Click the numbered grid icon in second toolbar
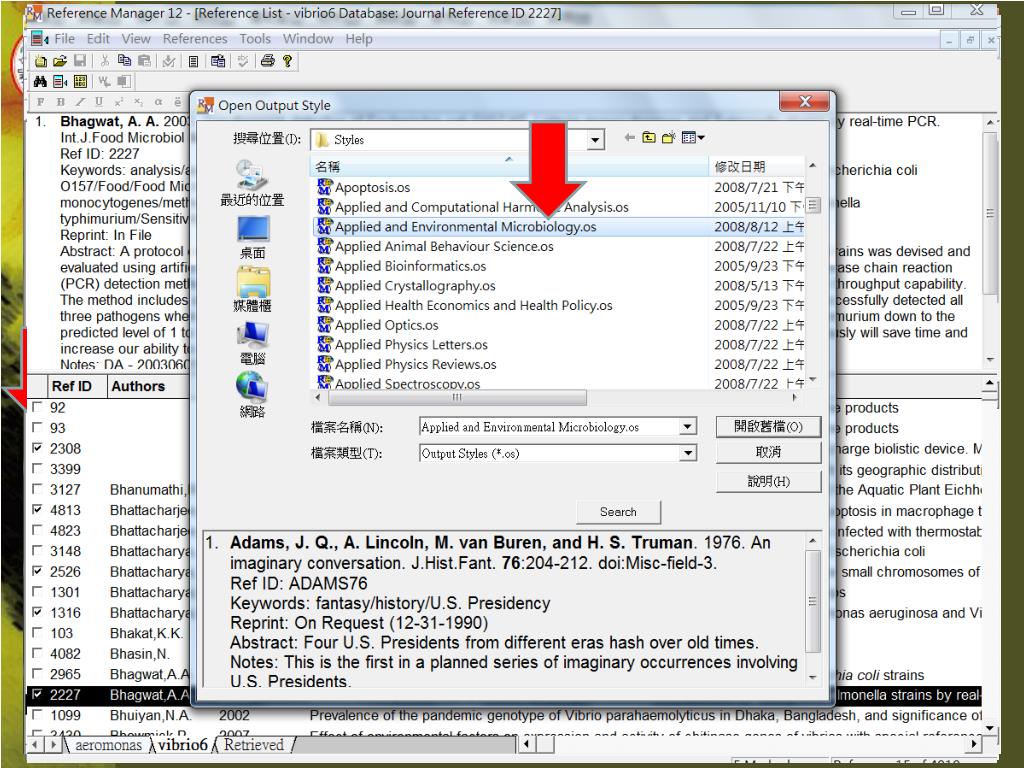Viewport: 1024px width, 768px height. [x=80, y=82]
